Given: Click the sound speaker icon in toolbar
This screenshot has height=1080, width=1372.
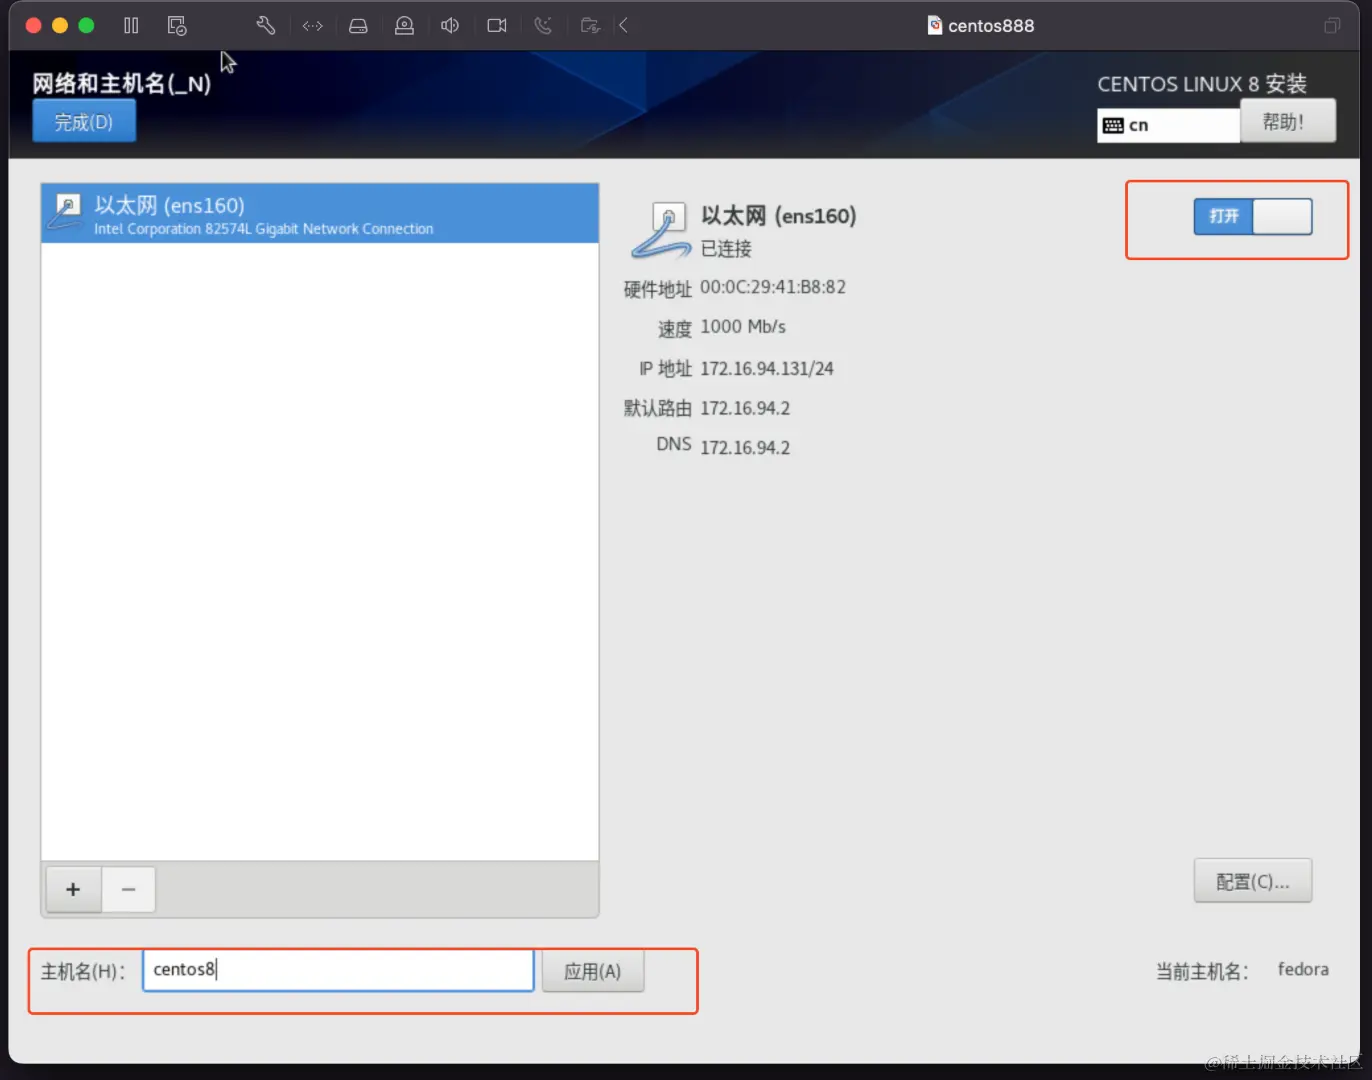Looking at the screenshot, I should (x=450, y=26).
